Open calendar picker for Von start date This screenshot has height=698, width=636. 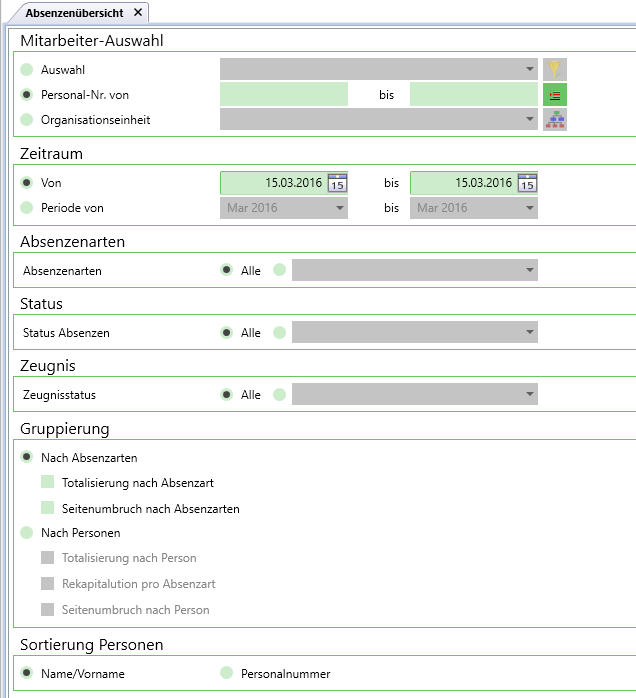pos(337,183)
